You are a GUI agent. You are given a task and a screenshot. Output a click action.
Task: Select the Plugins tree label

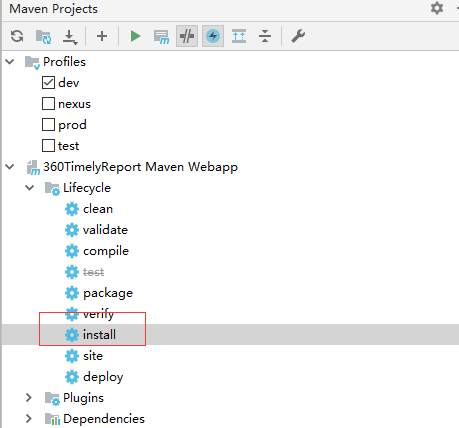(x=83, y=398)
